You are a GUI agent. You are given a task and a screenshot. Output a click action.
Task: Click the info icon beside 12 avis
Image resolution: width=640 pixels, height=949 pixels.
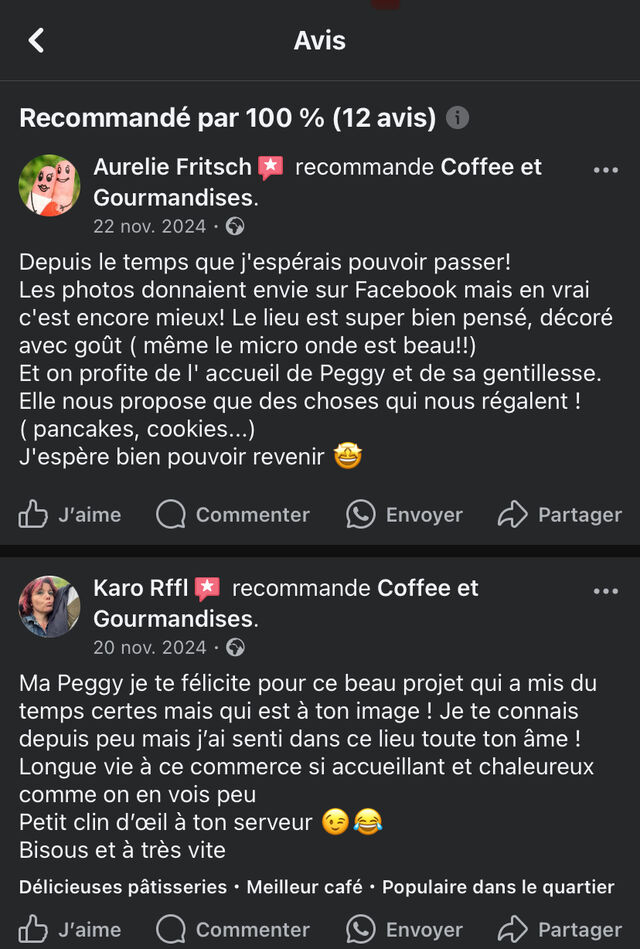[x=457, y=118]
